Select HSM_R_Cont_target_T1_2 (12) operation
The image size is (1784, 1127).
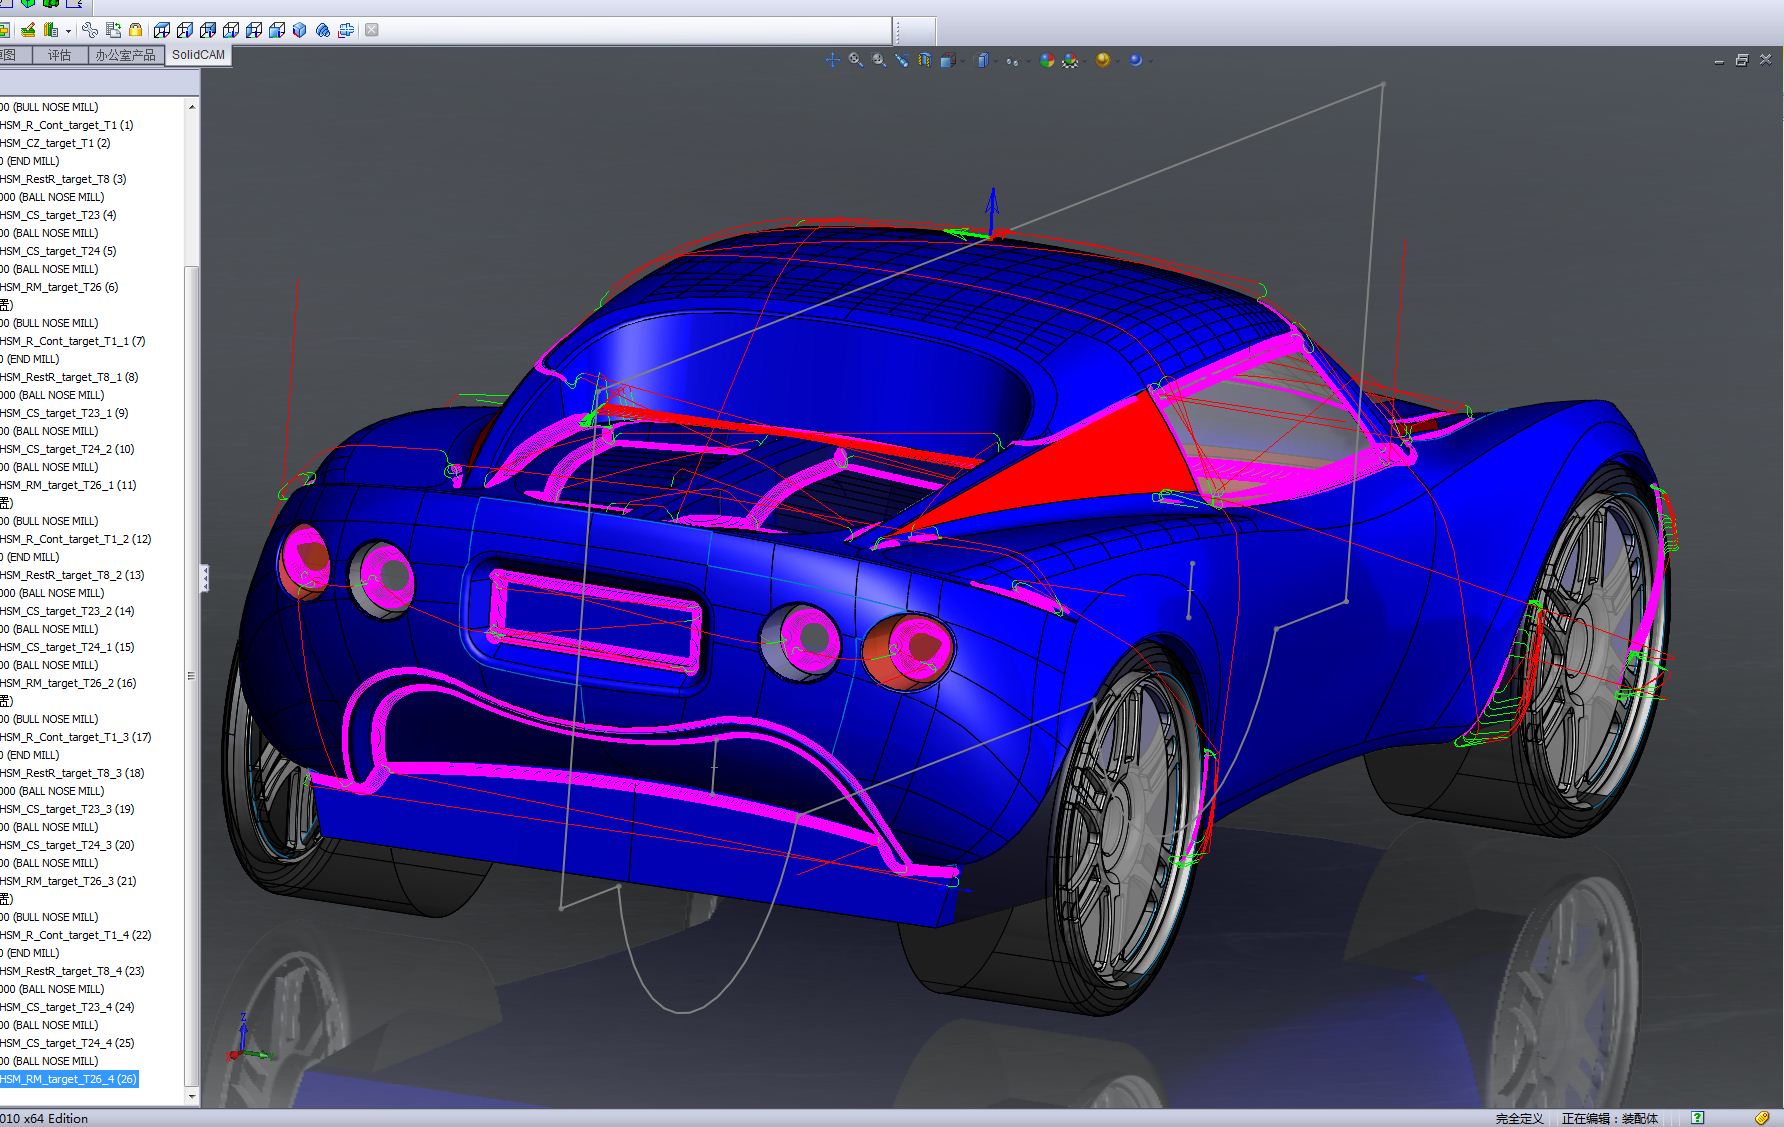coord(77,539)
